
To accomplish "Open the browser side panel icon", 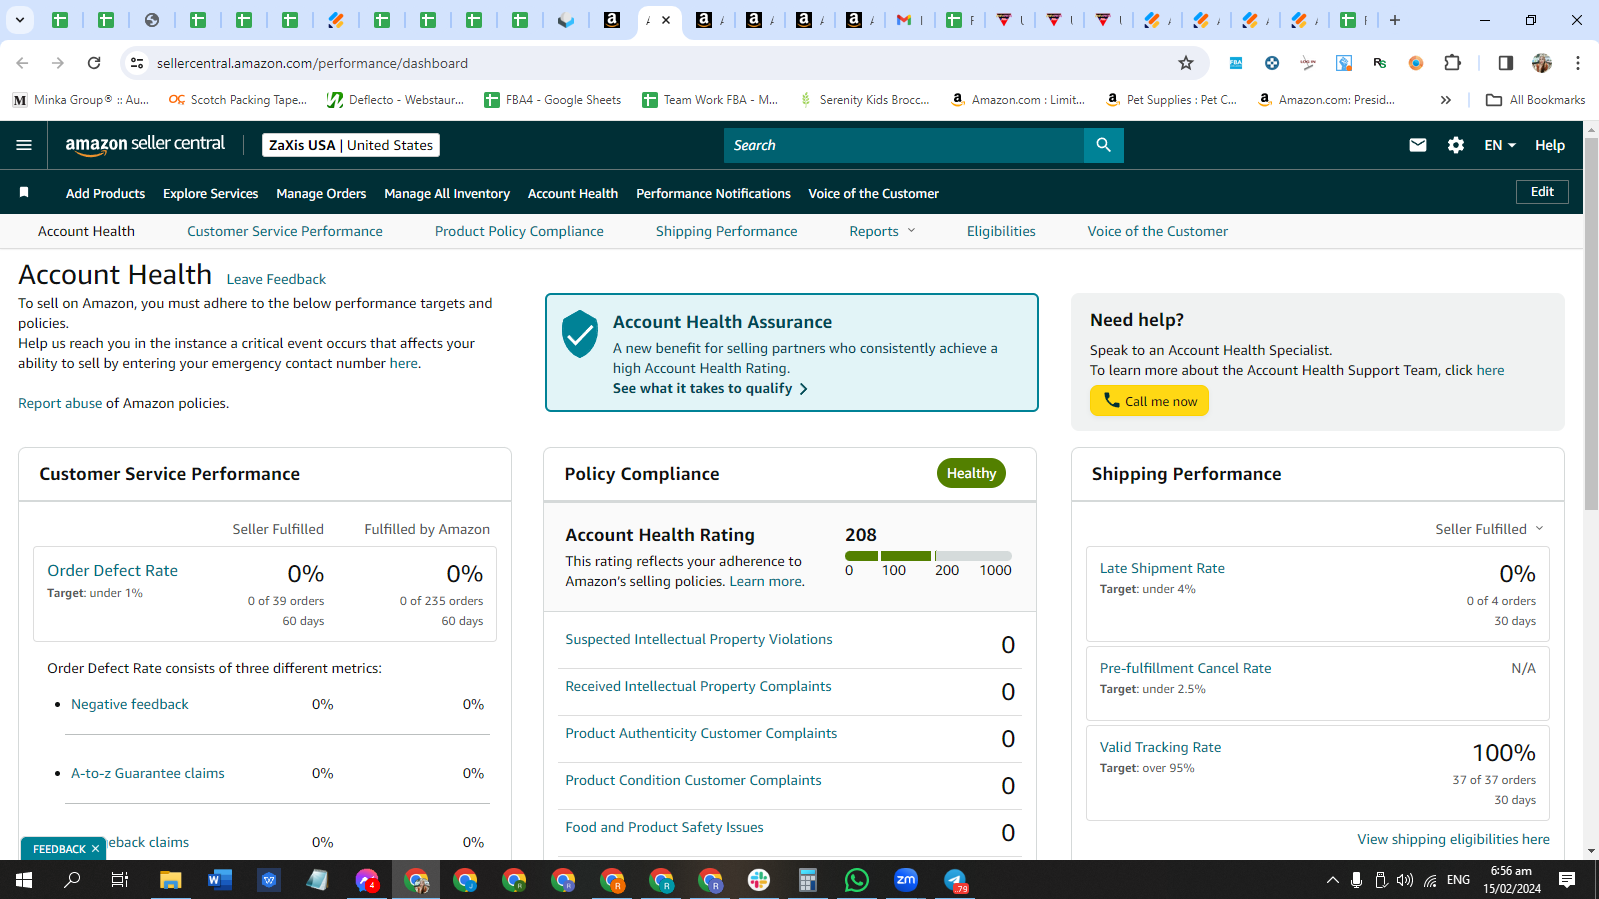I will coord(1505,63).
